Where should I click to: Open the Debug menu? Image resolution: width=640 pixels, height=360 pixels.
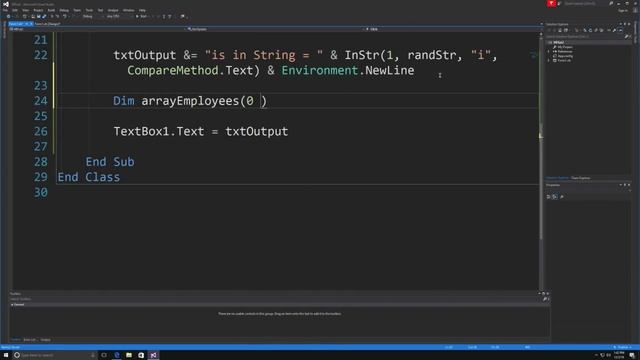coord(64,10)
